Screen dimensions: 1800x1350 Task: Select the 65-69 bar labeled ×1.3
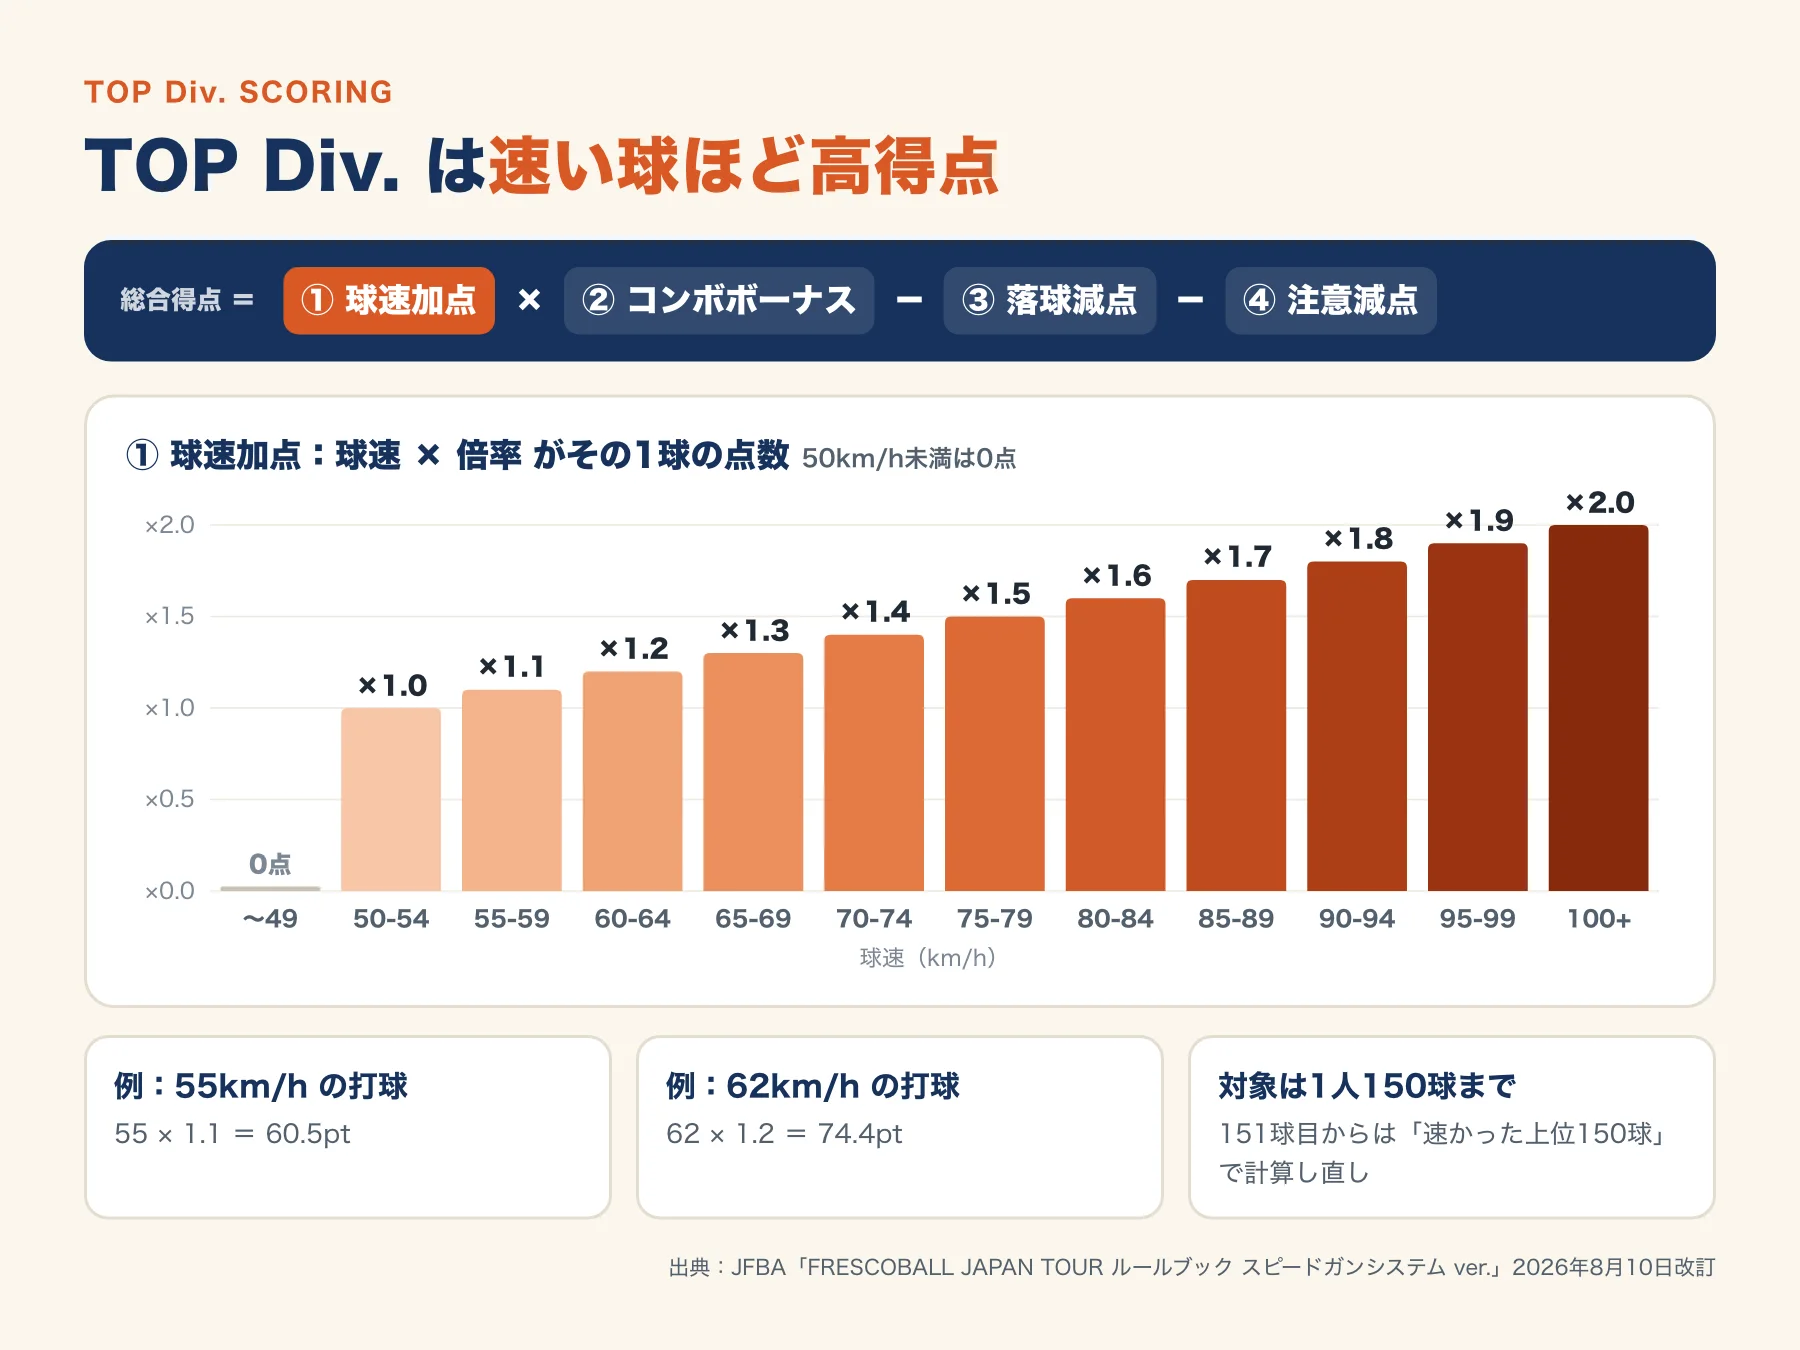[x=753, y=772]
